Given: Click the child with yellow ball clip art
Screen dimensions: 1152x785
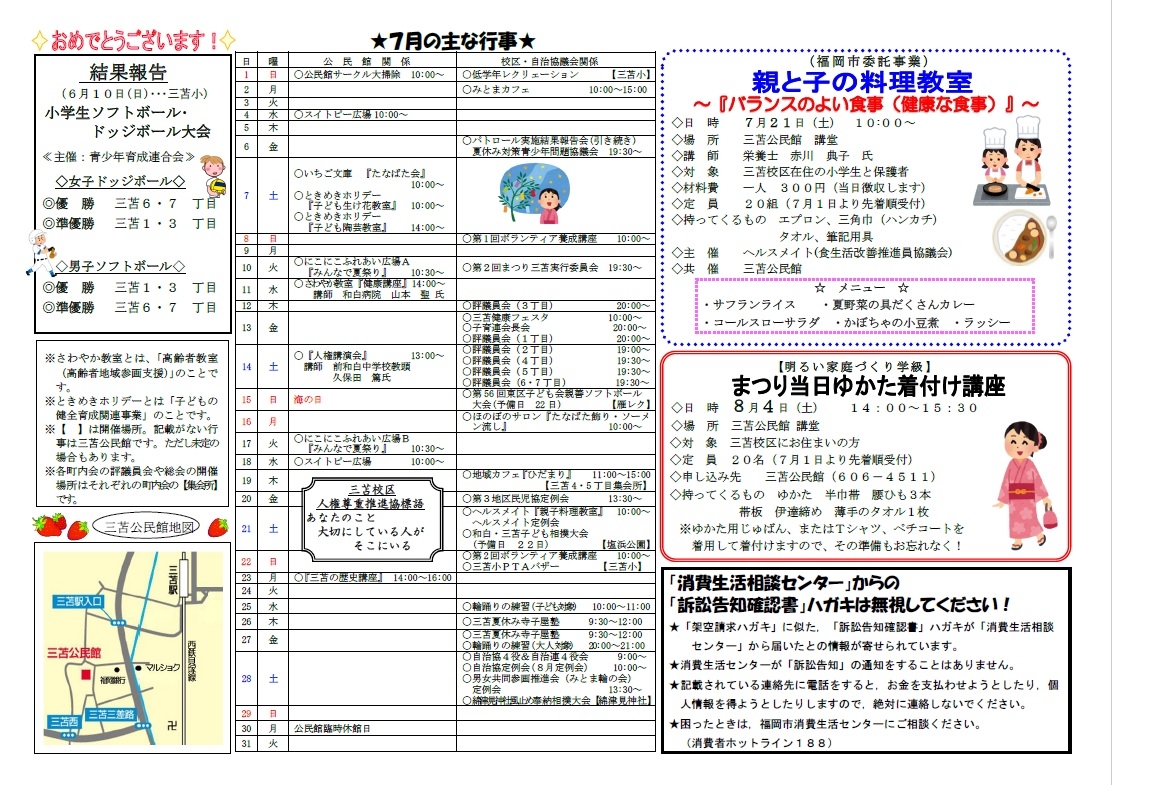Looking at the screenshot, I should 212,175.
